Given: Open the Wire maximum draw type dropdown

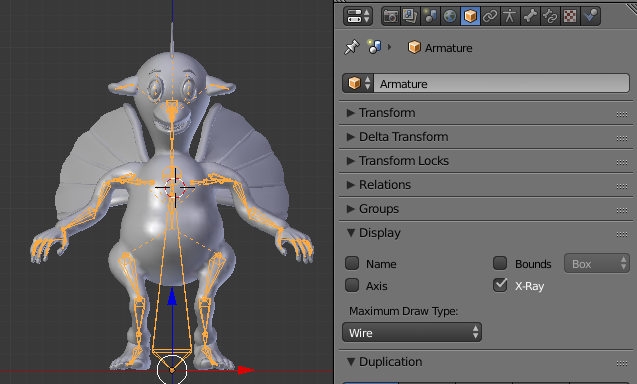Looking at the screenshot, I should tap(412, 333).
